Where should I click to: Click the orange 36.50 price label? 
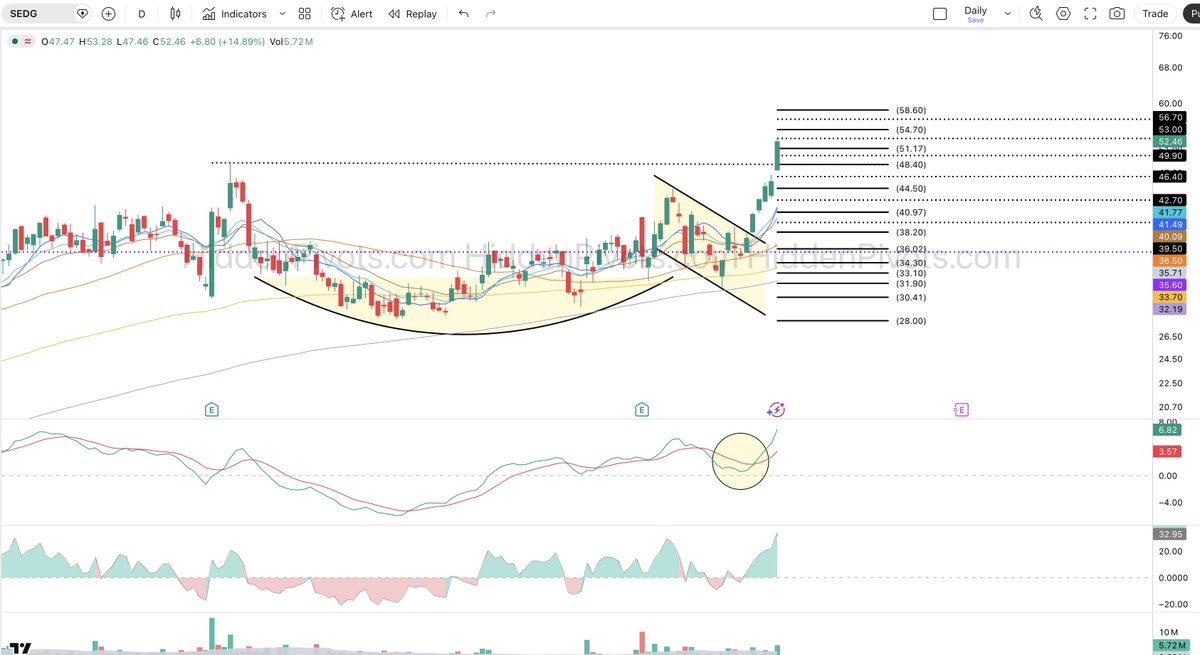click(x=1170, y=260)
